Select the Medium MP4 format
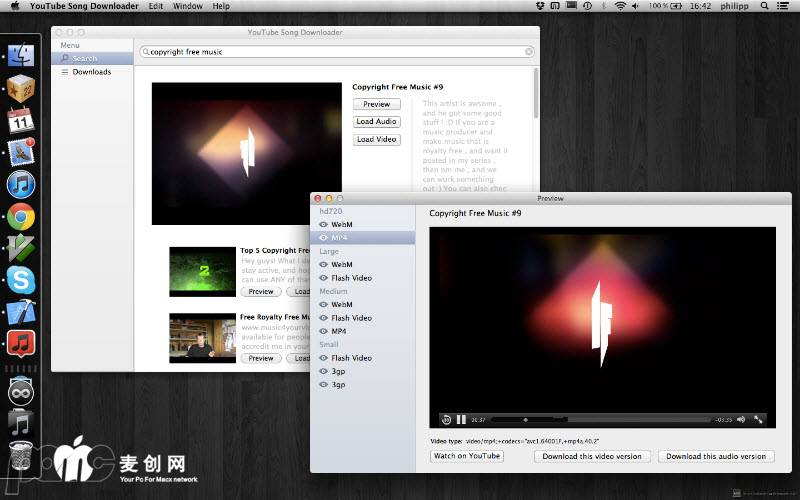This screenshot has width=800, height=500. point(339,331)
